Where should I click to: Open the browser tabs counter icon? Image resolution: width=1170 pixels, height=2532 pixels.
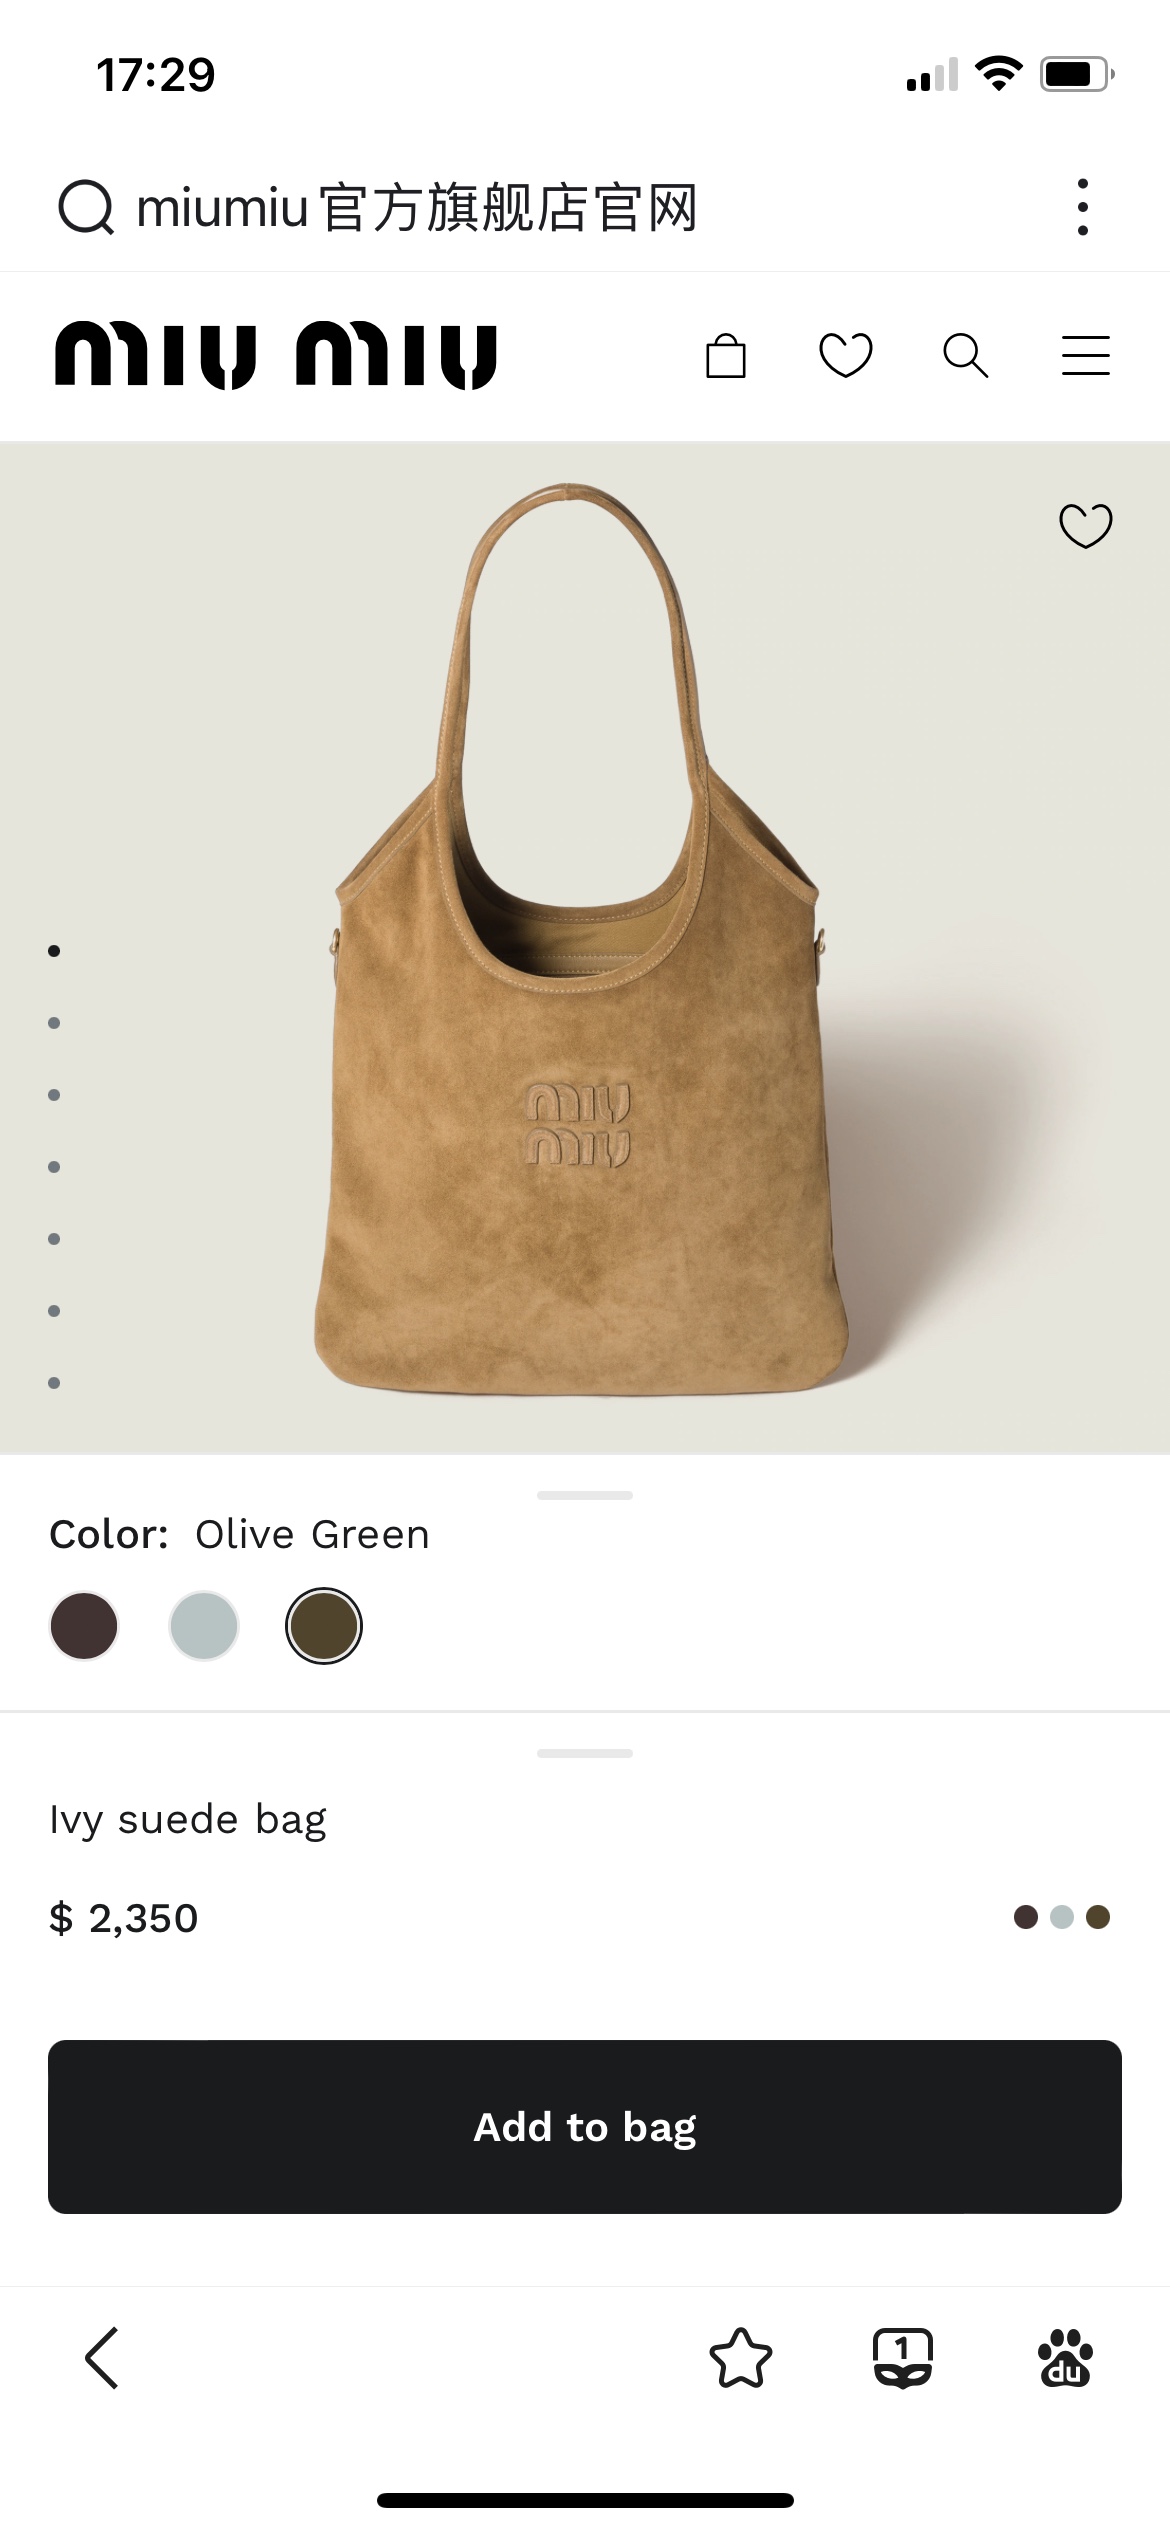click(903, 2358)
